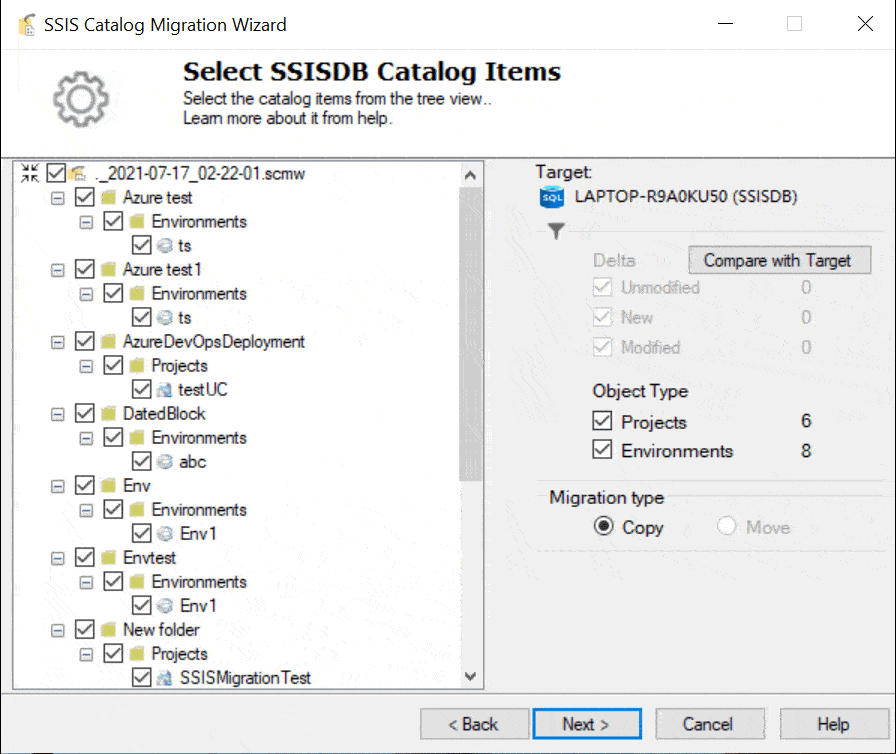Toggle the Environments object type checkbox
Viewport: 896px width, 754px height.
tap(602, 450)
